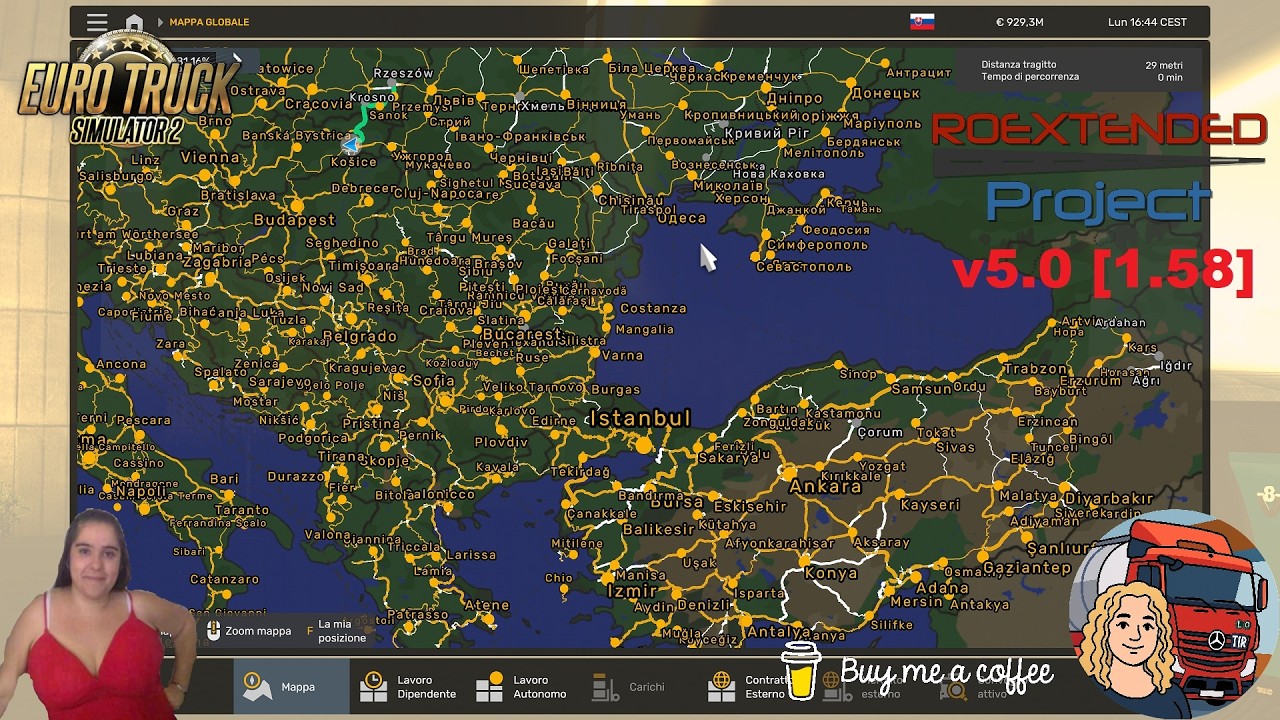Viewport: 1280px width, 720px height.
Task: Open the Carichi tab
Action: 640,687
